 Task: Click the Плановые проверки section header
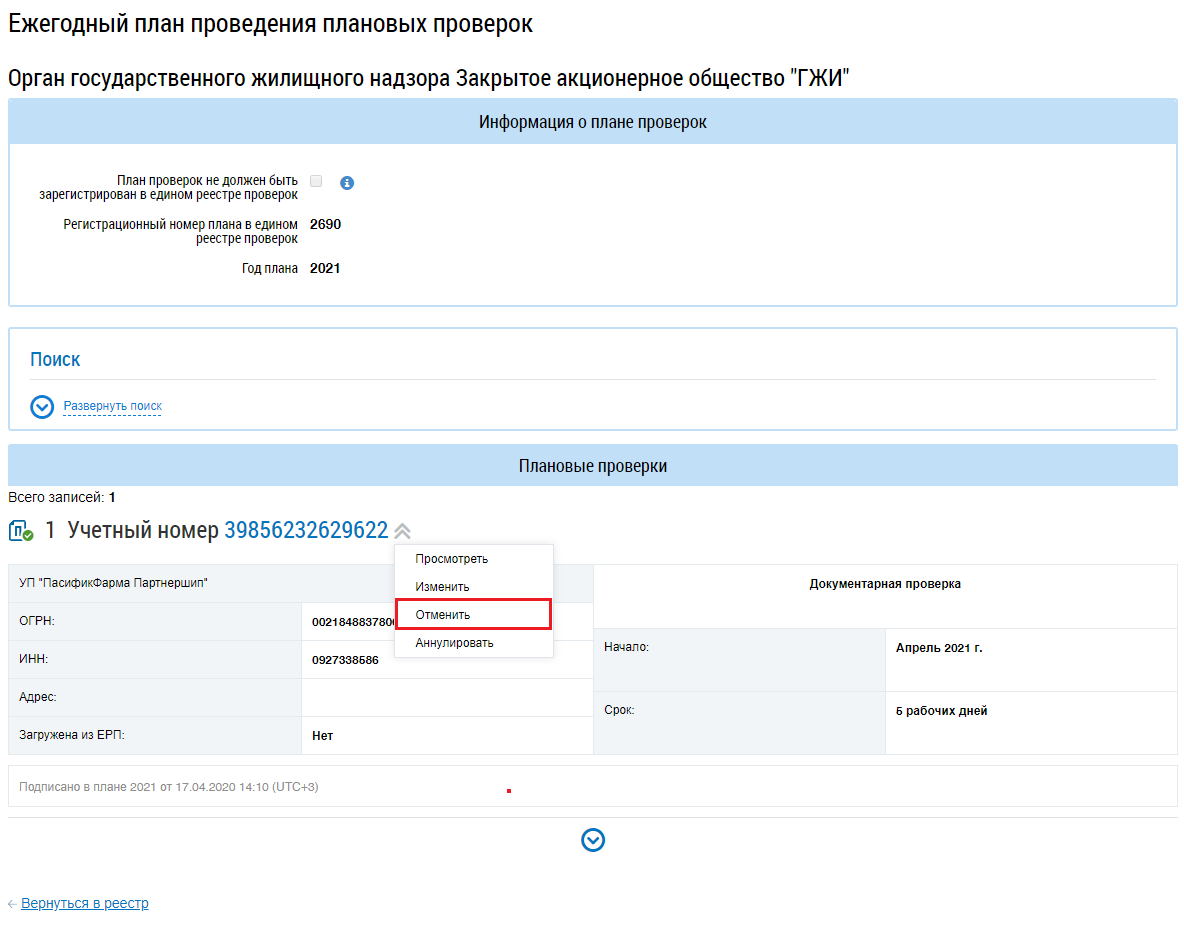click(x=593, y=465)
